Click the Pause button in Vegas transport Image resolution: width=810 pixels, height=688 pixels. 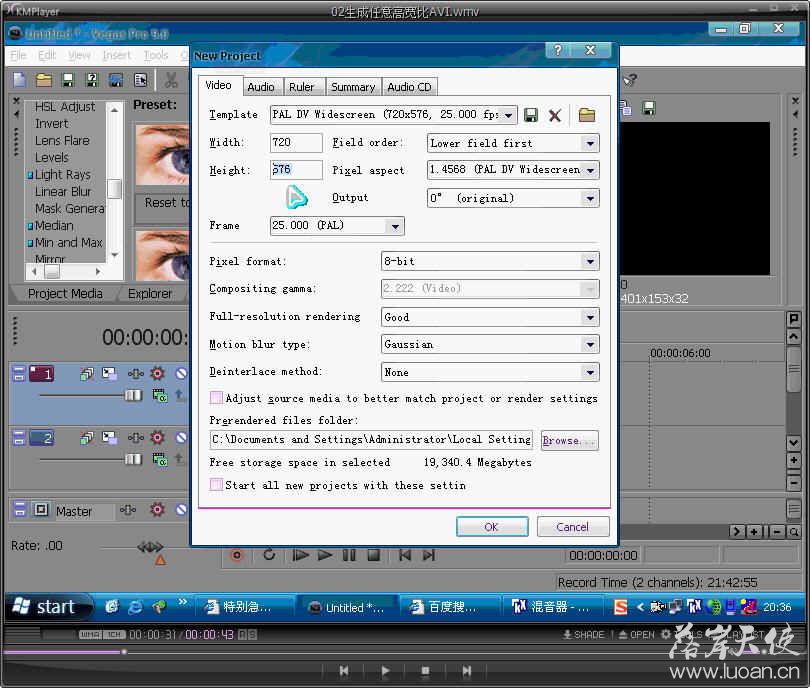click(x=349, y=555)
